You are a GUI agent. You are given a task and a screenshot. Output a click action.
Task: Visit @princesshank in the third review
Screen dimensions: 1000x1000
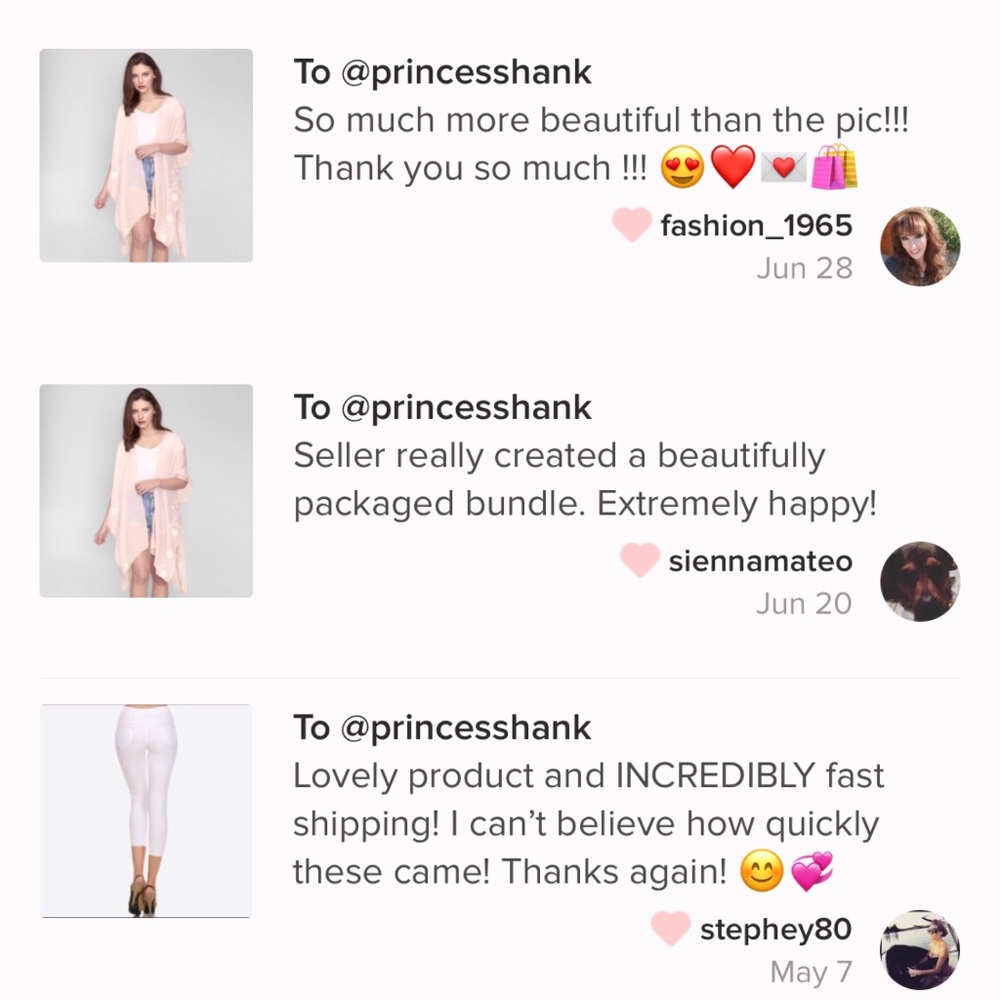[x=466, y=728]
